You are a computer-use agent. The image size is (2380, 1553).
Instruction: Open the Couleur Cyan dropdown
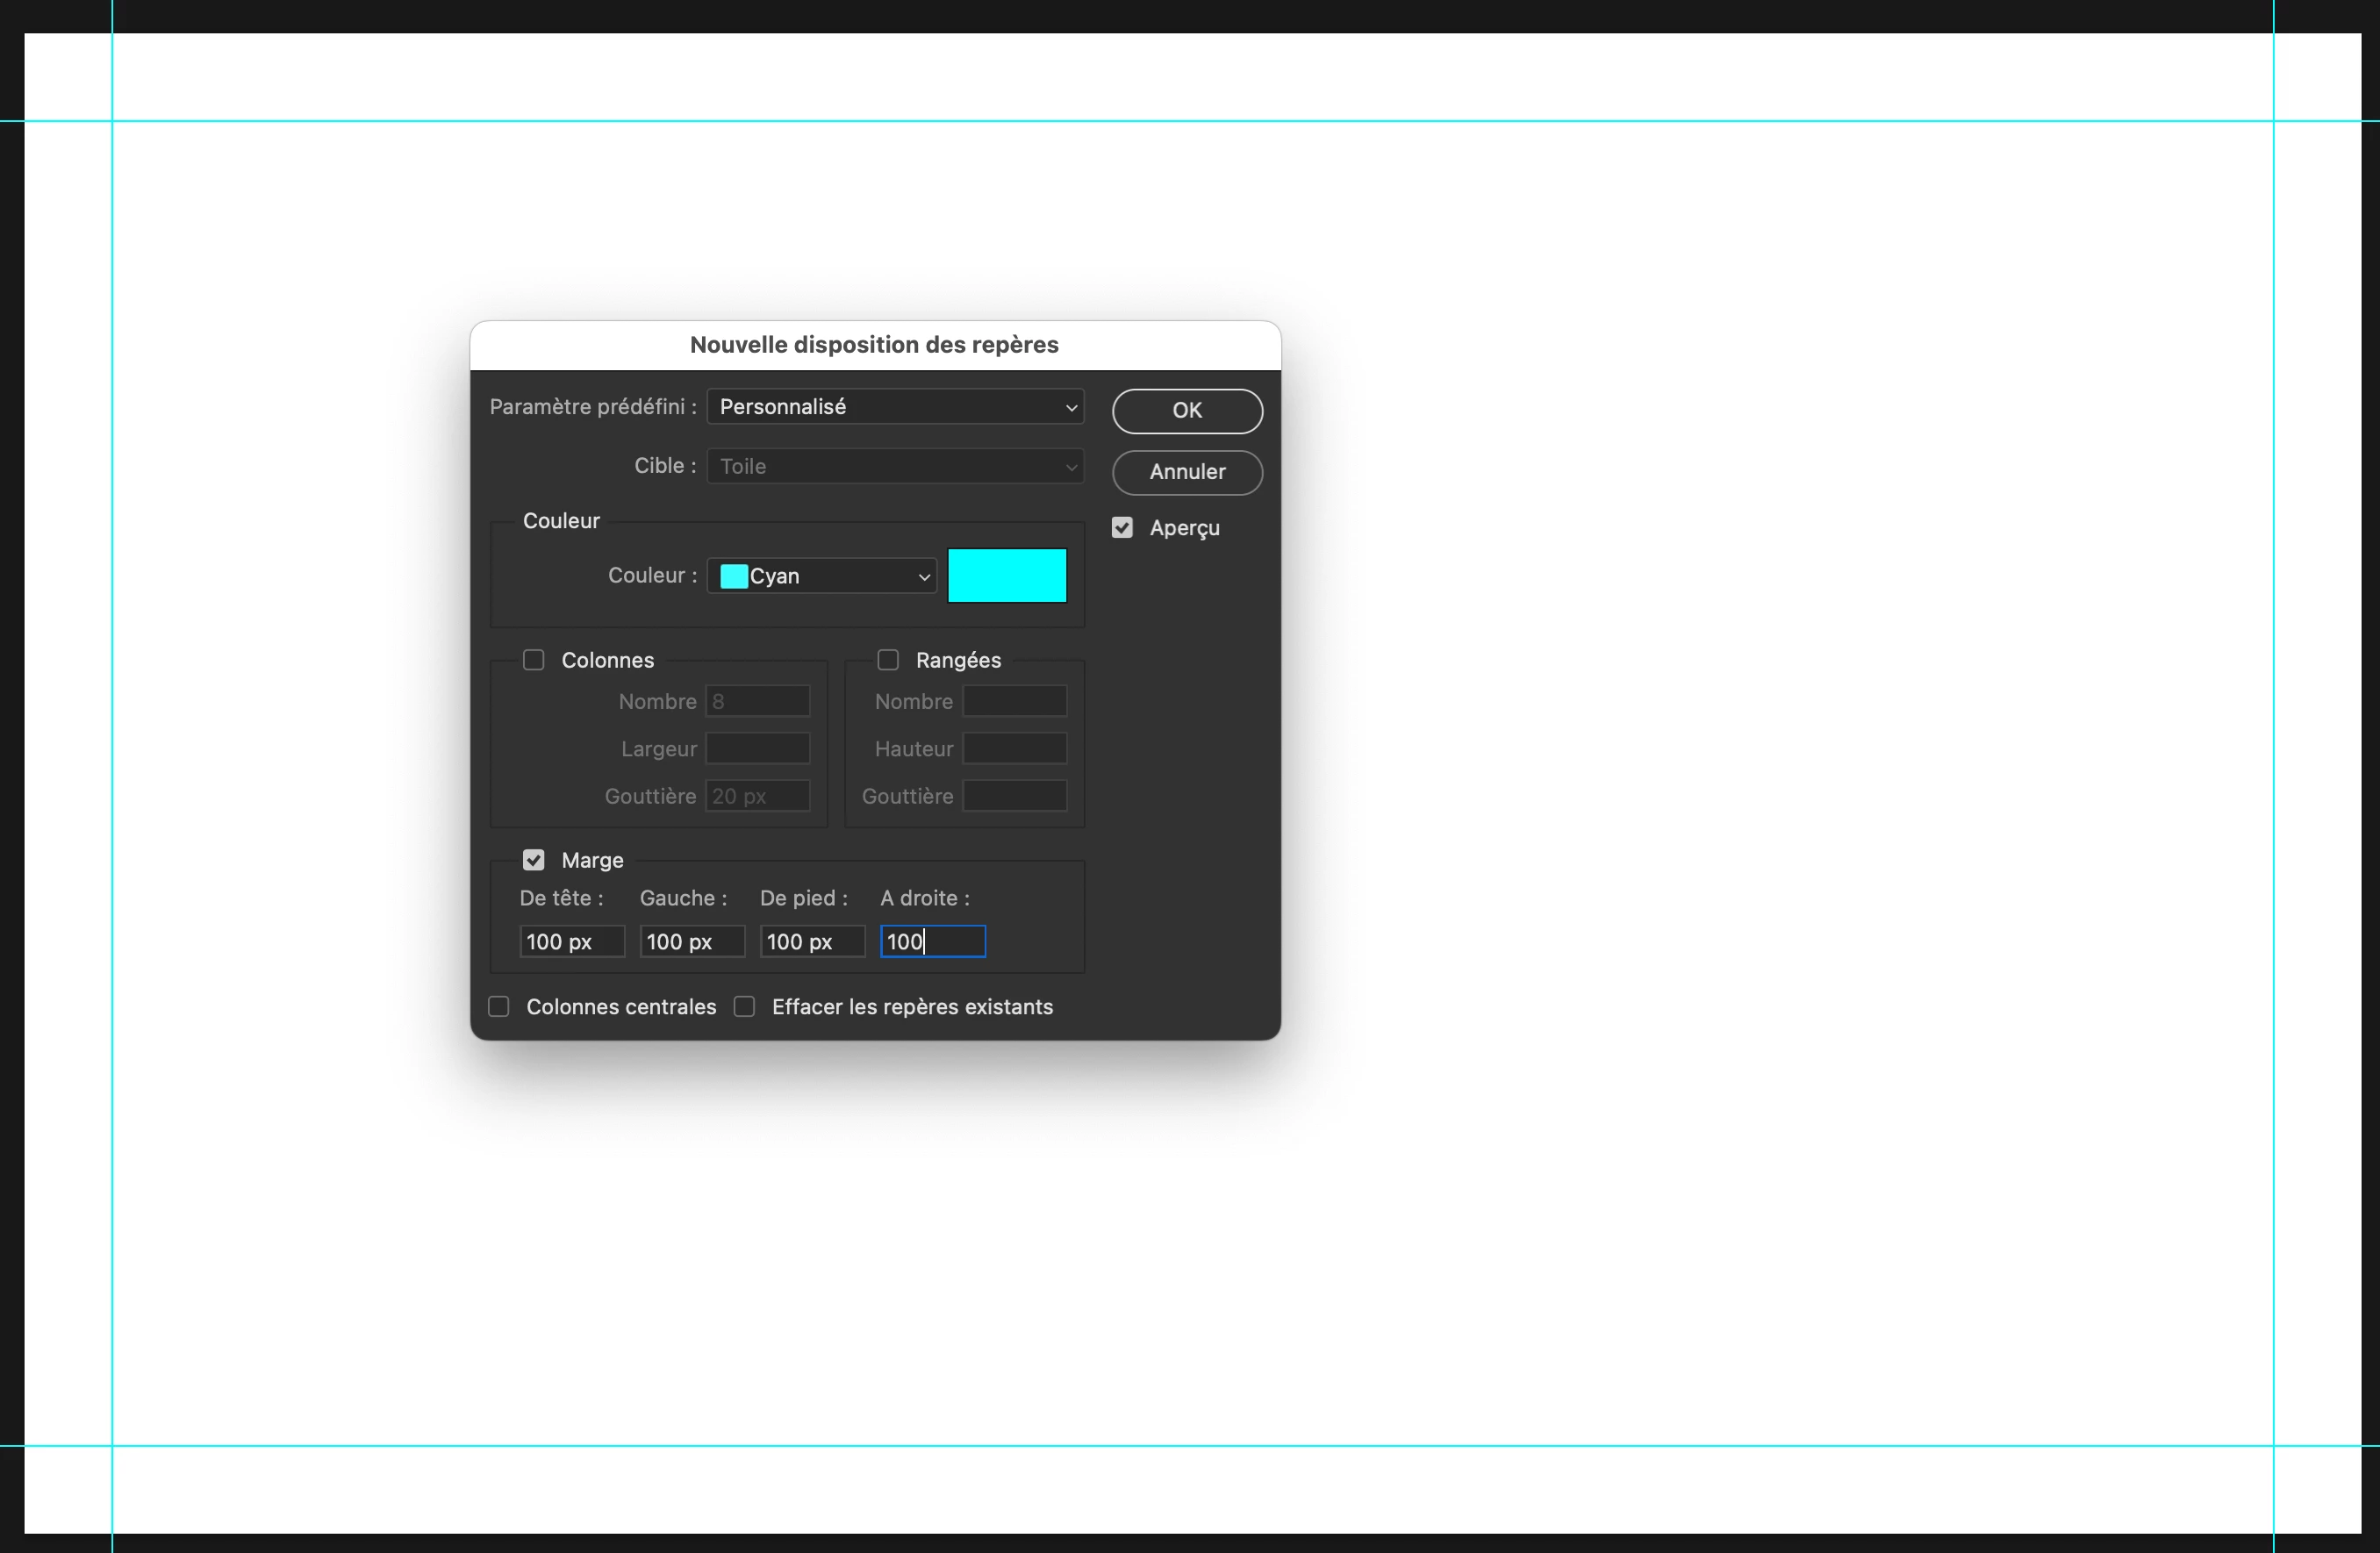[821, 576]
